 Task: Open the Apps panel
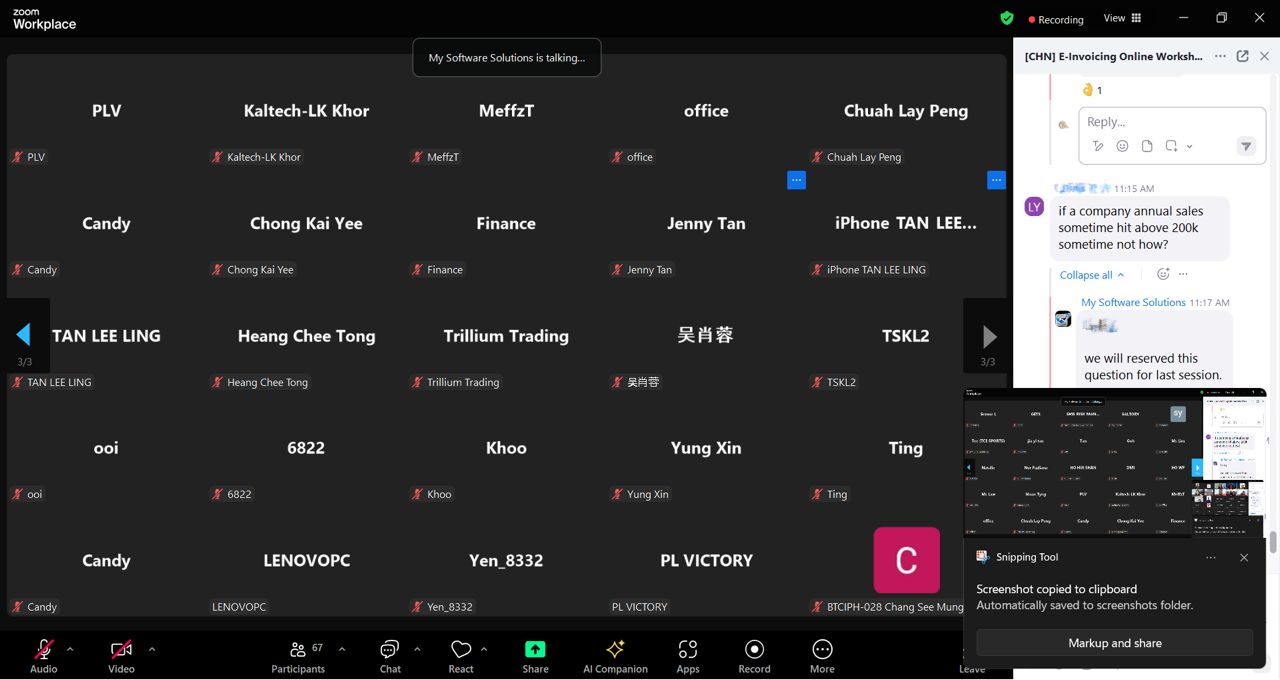click(688, 655)
